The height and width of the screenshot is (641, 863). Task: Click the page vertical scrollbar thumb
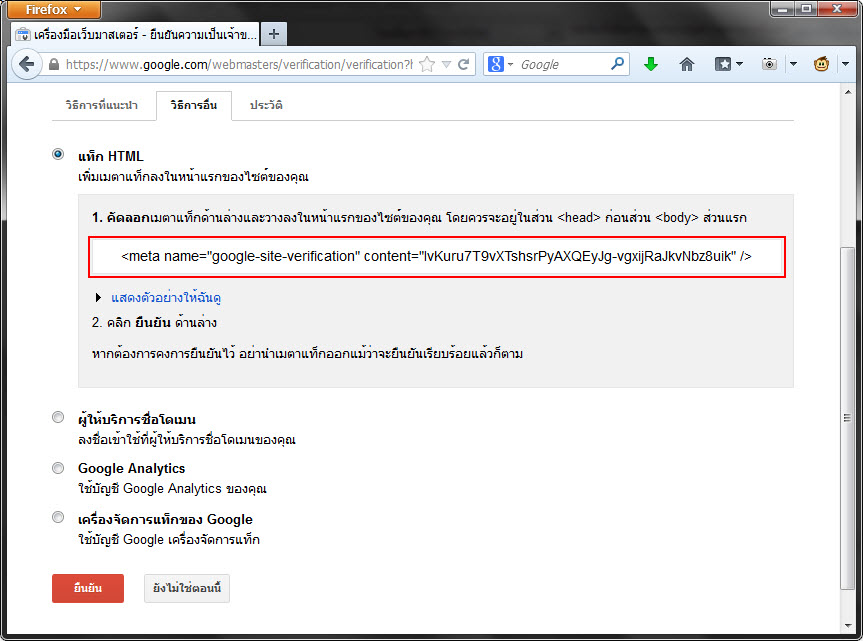847,418
